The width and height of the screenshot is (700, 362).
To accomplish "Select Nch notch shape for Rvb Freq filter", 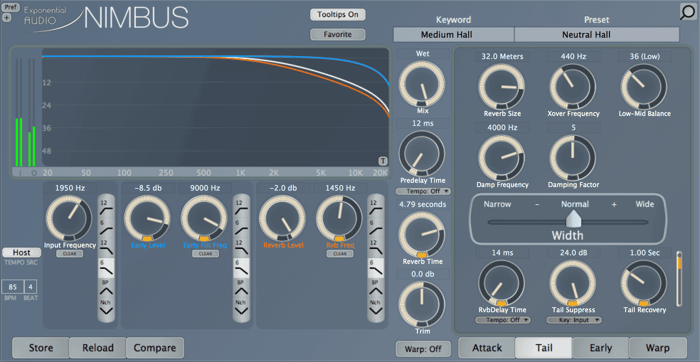I will point(376,308).
